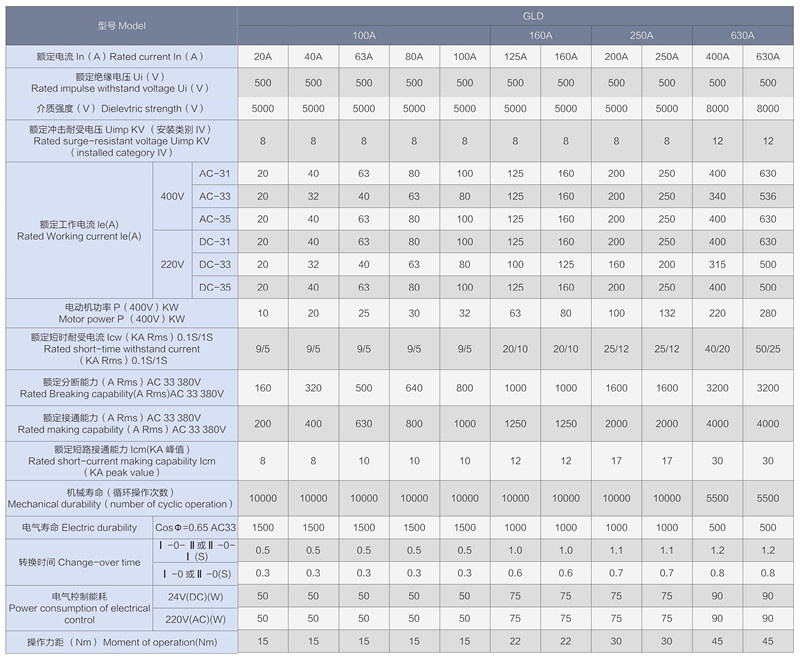The height and width of the screenshot is (658, 800).
Task: Click the GLD header cell
Action: pos(515,16)
